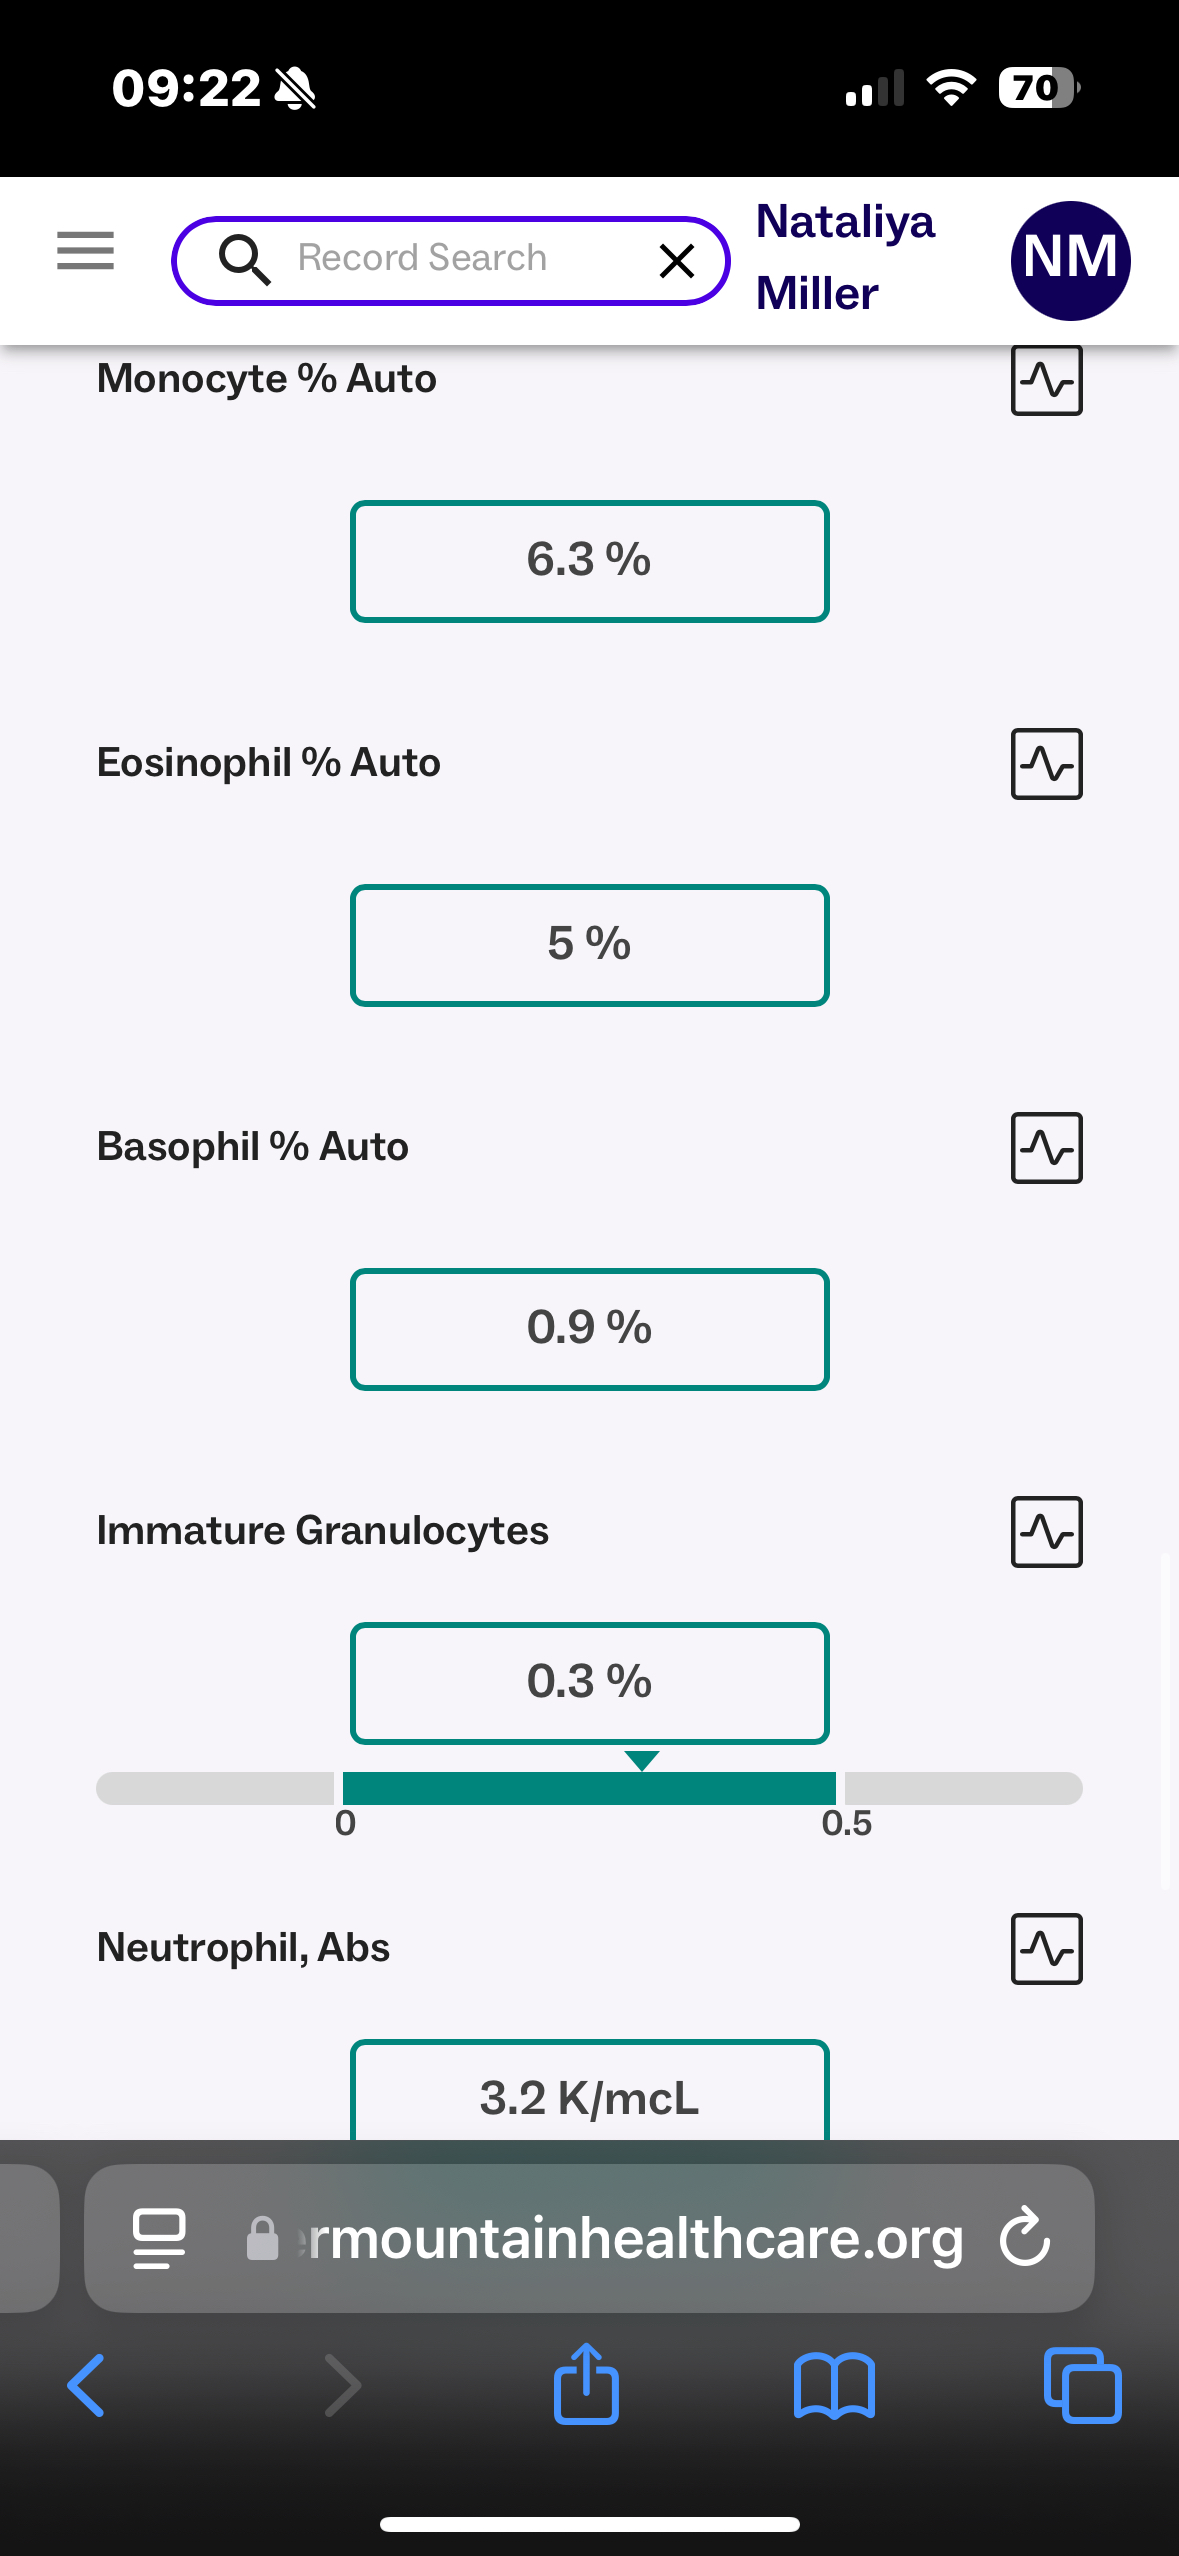
Task: View trend graph for Immature Granulocytes
Action: [x=1046, y=1531]
